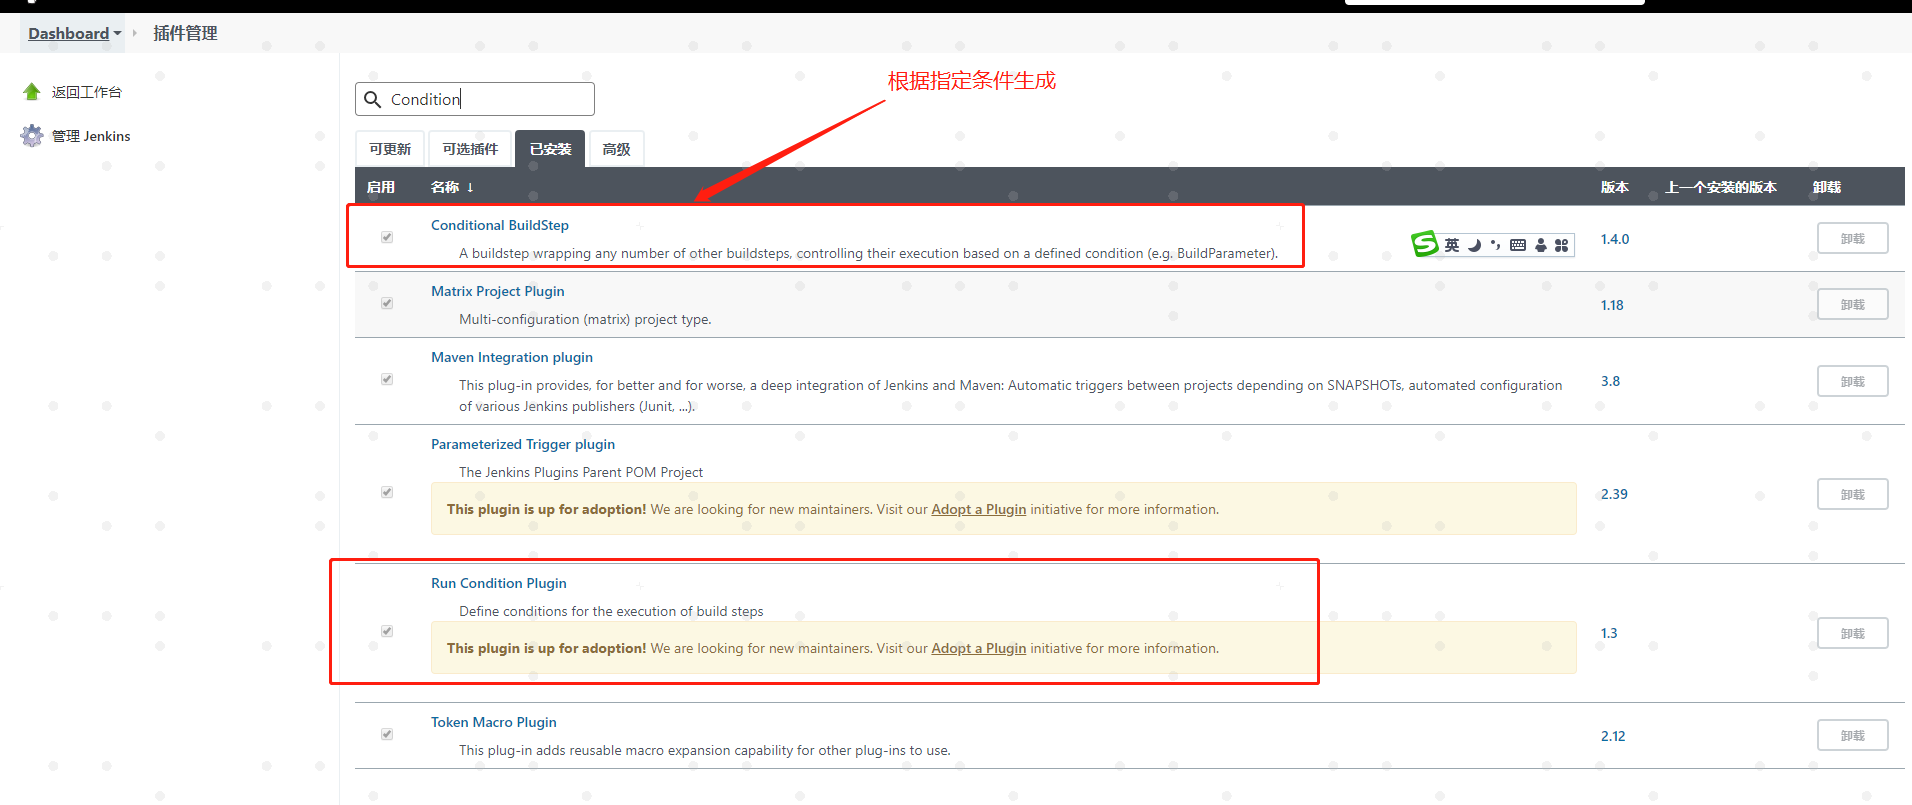Toggle the Token Macro Plugin enable checkbox
The height and width of the screenshot is (805, 1912).
[387, 734]
